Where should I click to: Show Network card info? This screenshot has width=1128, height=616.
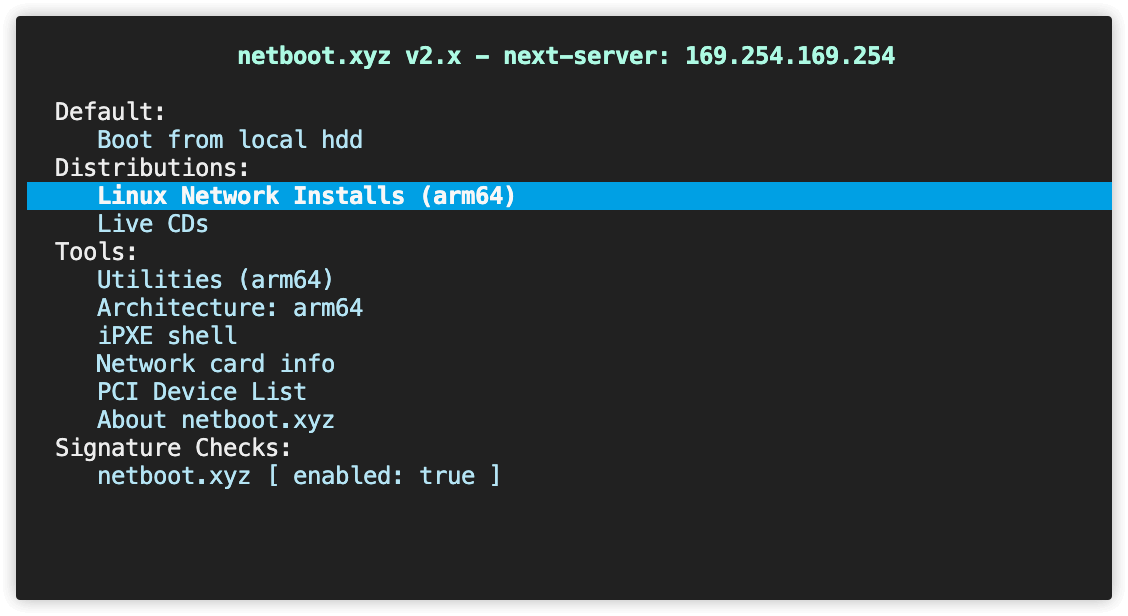coord(215,363)
